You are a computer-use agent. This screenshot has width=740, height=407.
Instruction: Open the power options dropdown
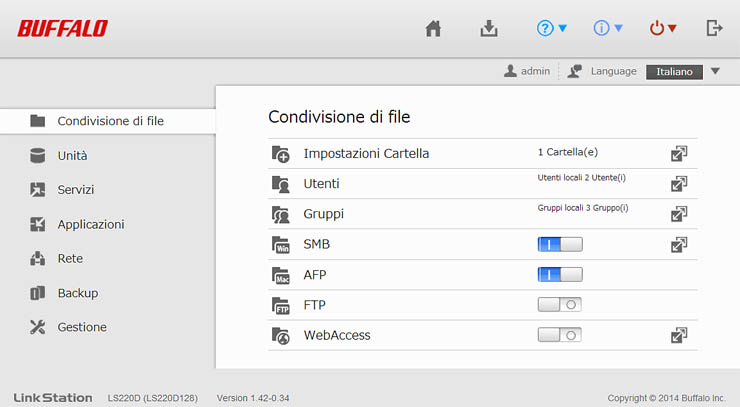click(x=663, y=29)
